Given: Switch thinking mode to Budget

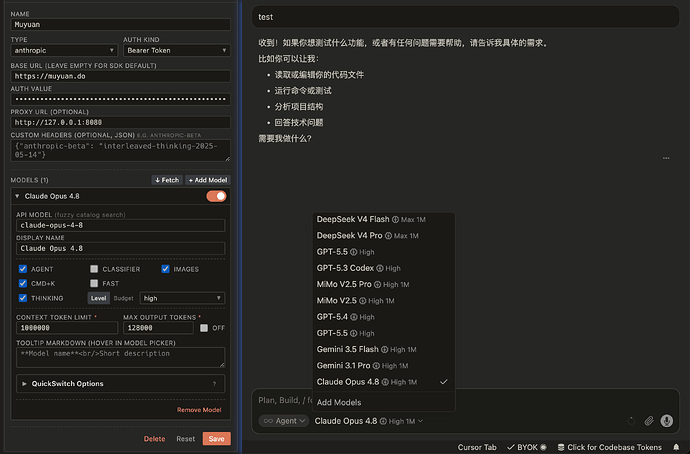Looking at the screenshot, I should (123, 298).
